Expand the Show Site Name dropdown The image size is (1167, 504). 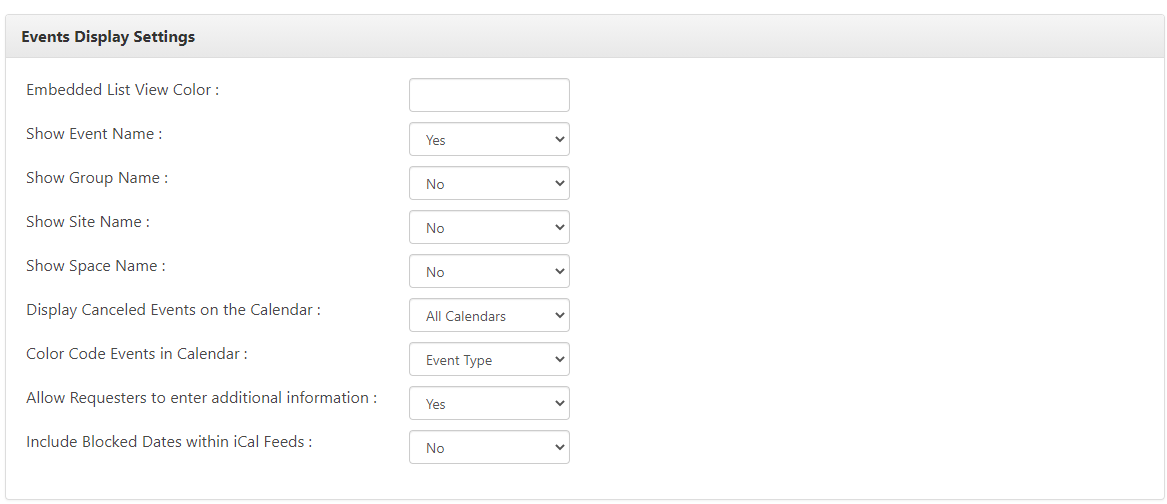(489, 227)
